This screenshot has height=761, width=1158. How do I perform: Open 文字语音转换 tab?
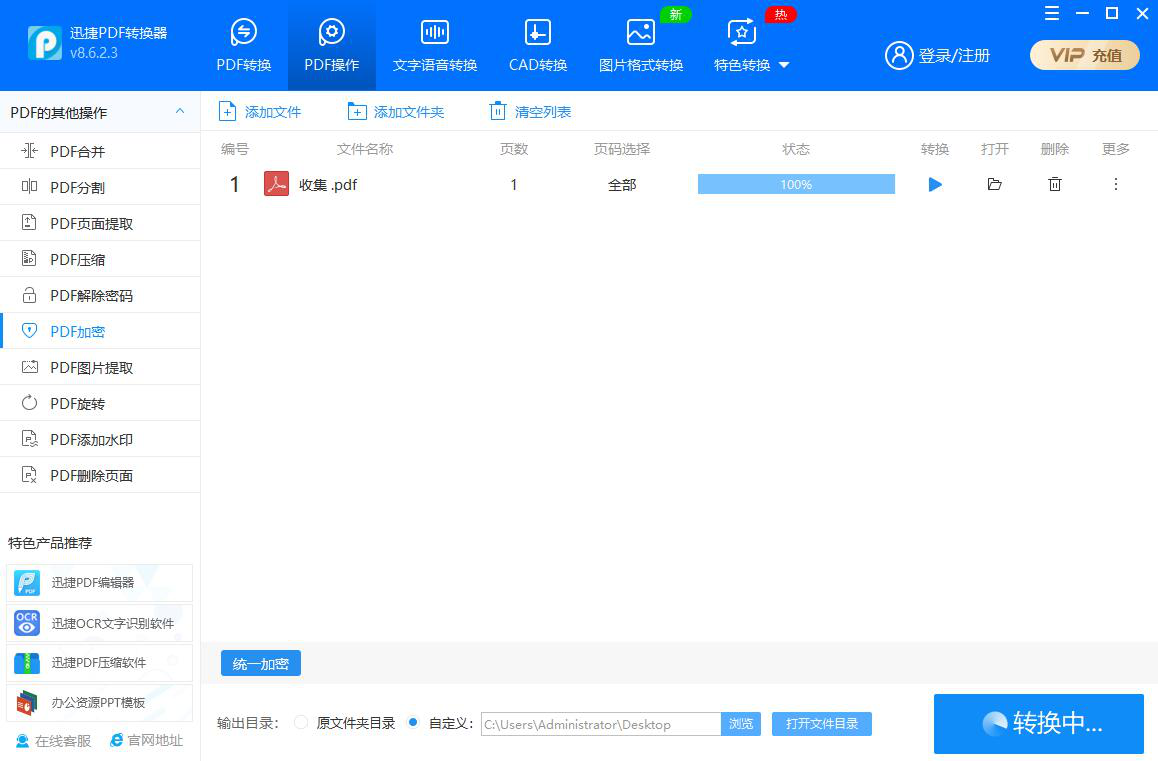[435, 46]
